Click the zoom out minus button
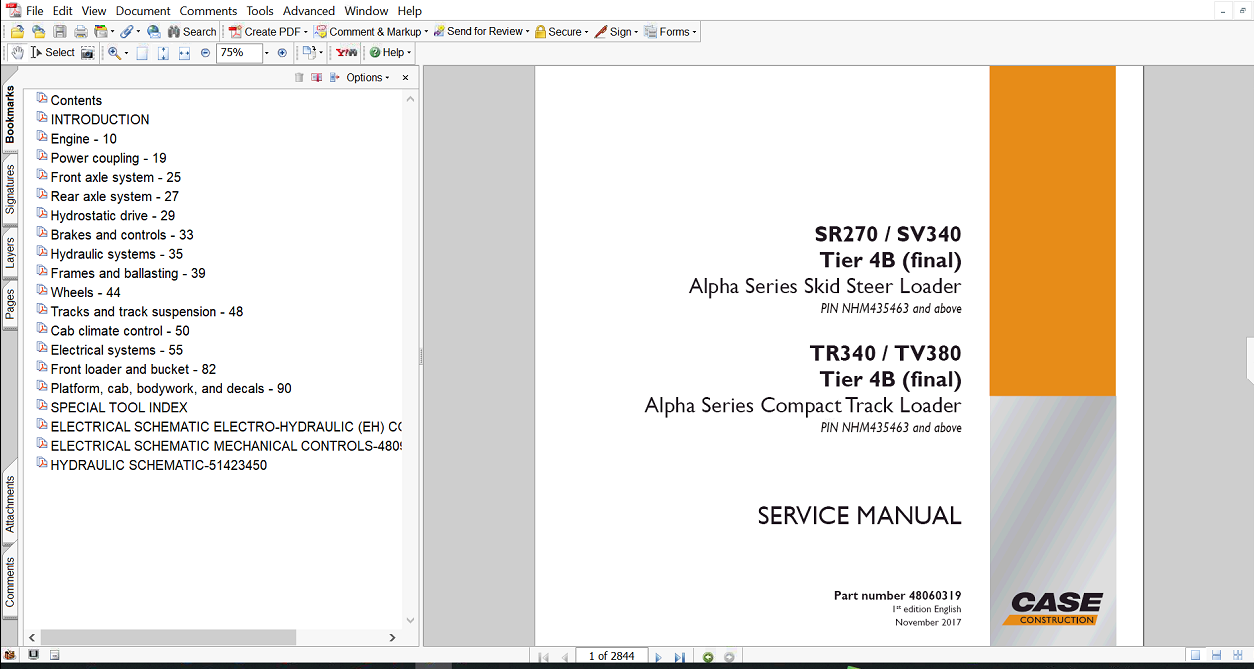This screenshot has height=669, width=1254. (x=205, y=53)
